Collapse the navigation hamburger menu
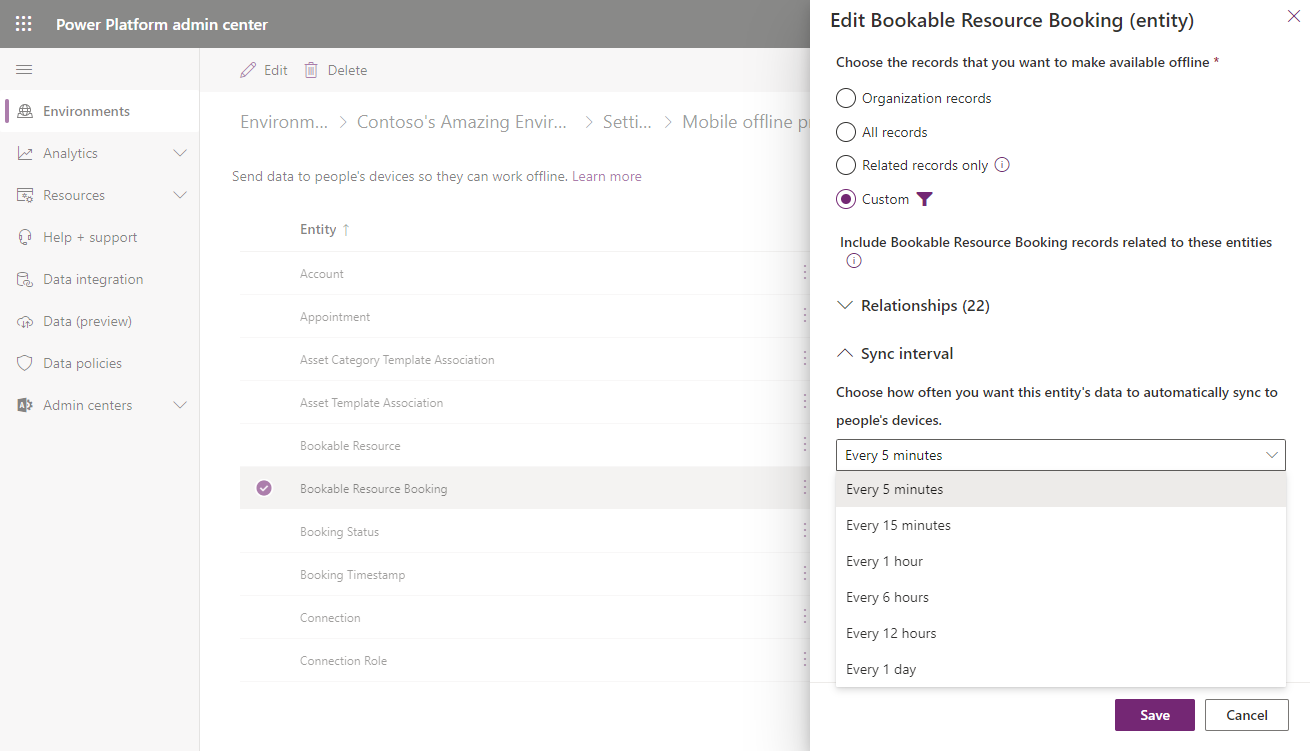Screen dimensions: 1310x751 pos(24,70)
